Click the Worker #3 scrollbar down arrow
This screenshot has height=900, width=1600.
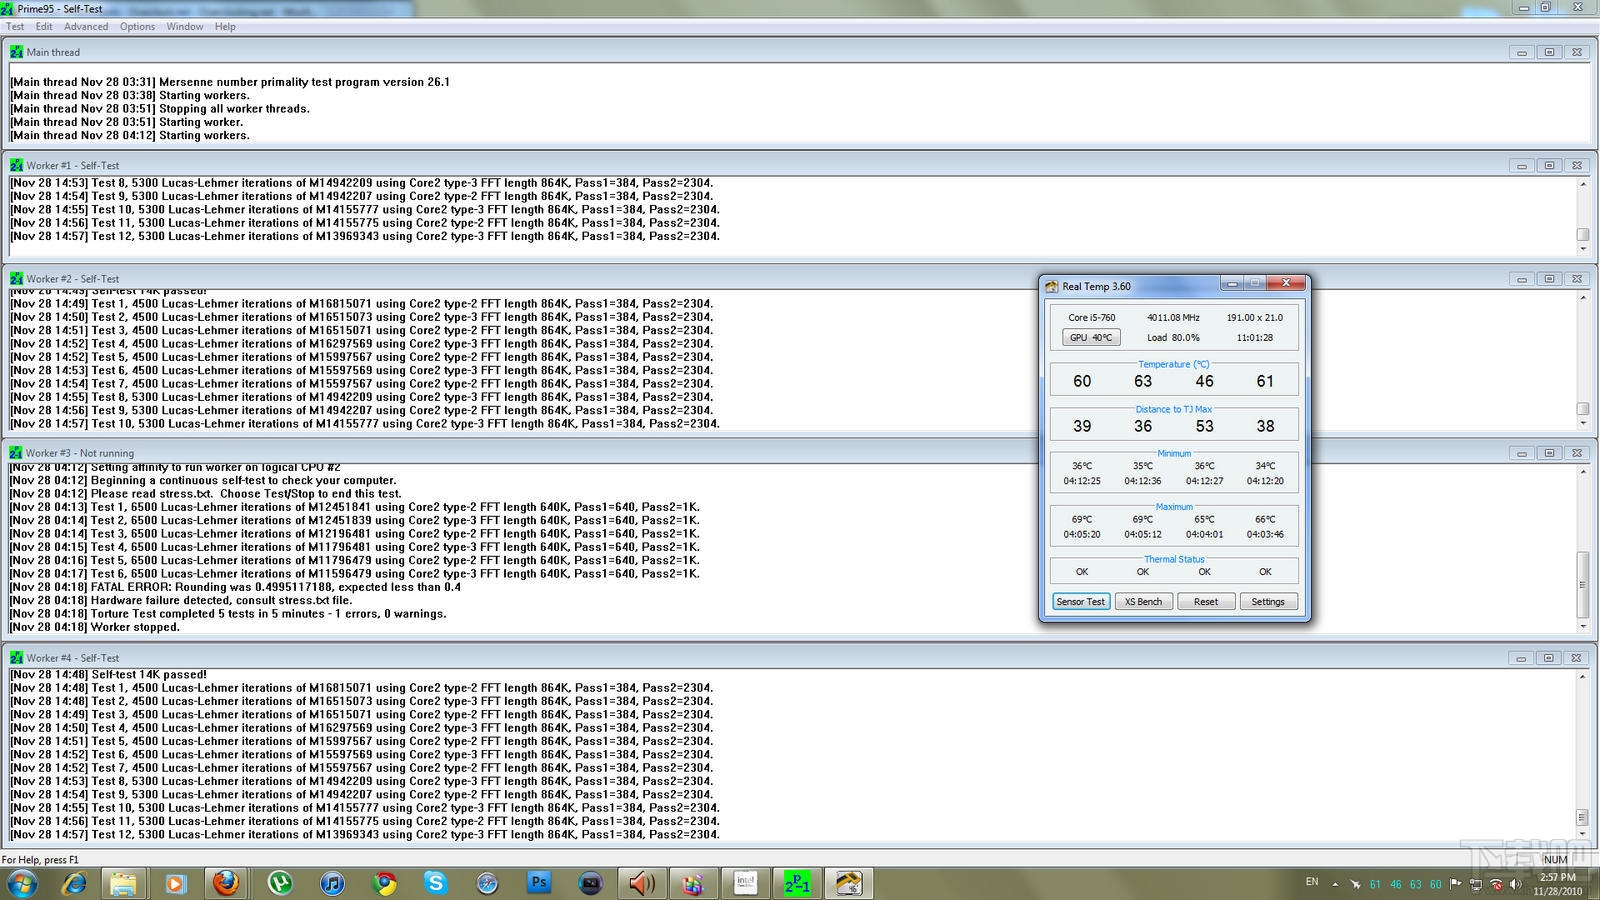click(x=1582, y=626)
